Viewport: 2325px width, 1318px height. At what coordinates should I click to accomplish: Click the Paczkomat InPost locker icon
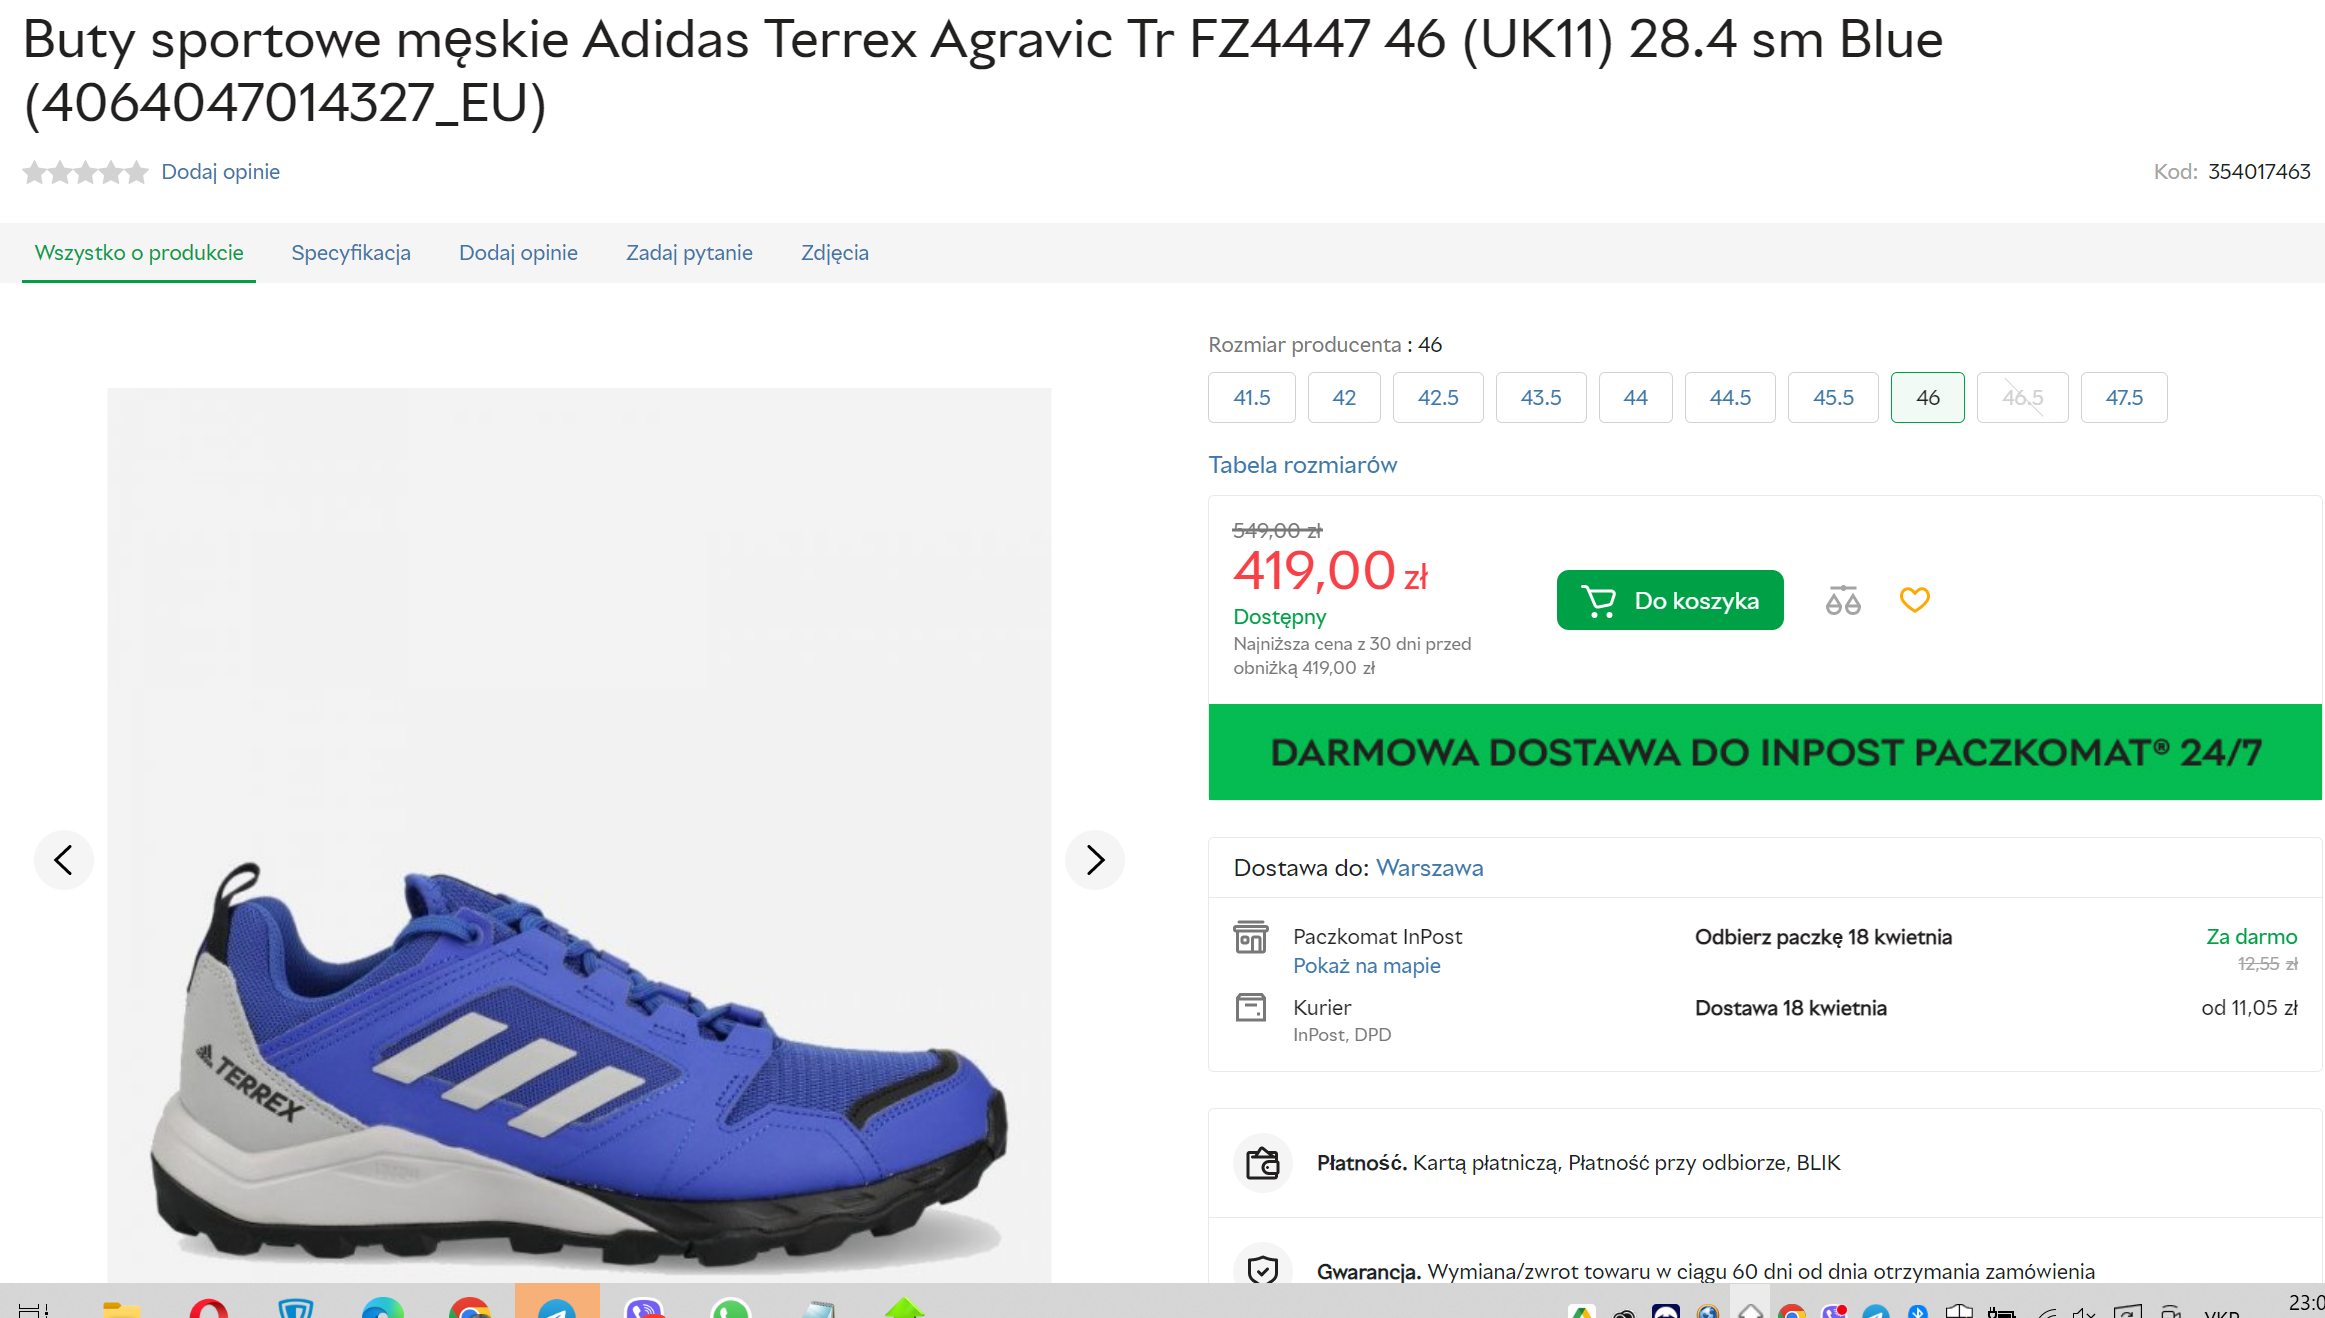[1250, 937]
